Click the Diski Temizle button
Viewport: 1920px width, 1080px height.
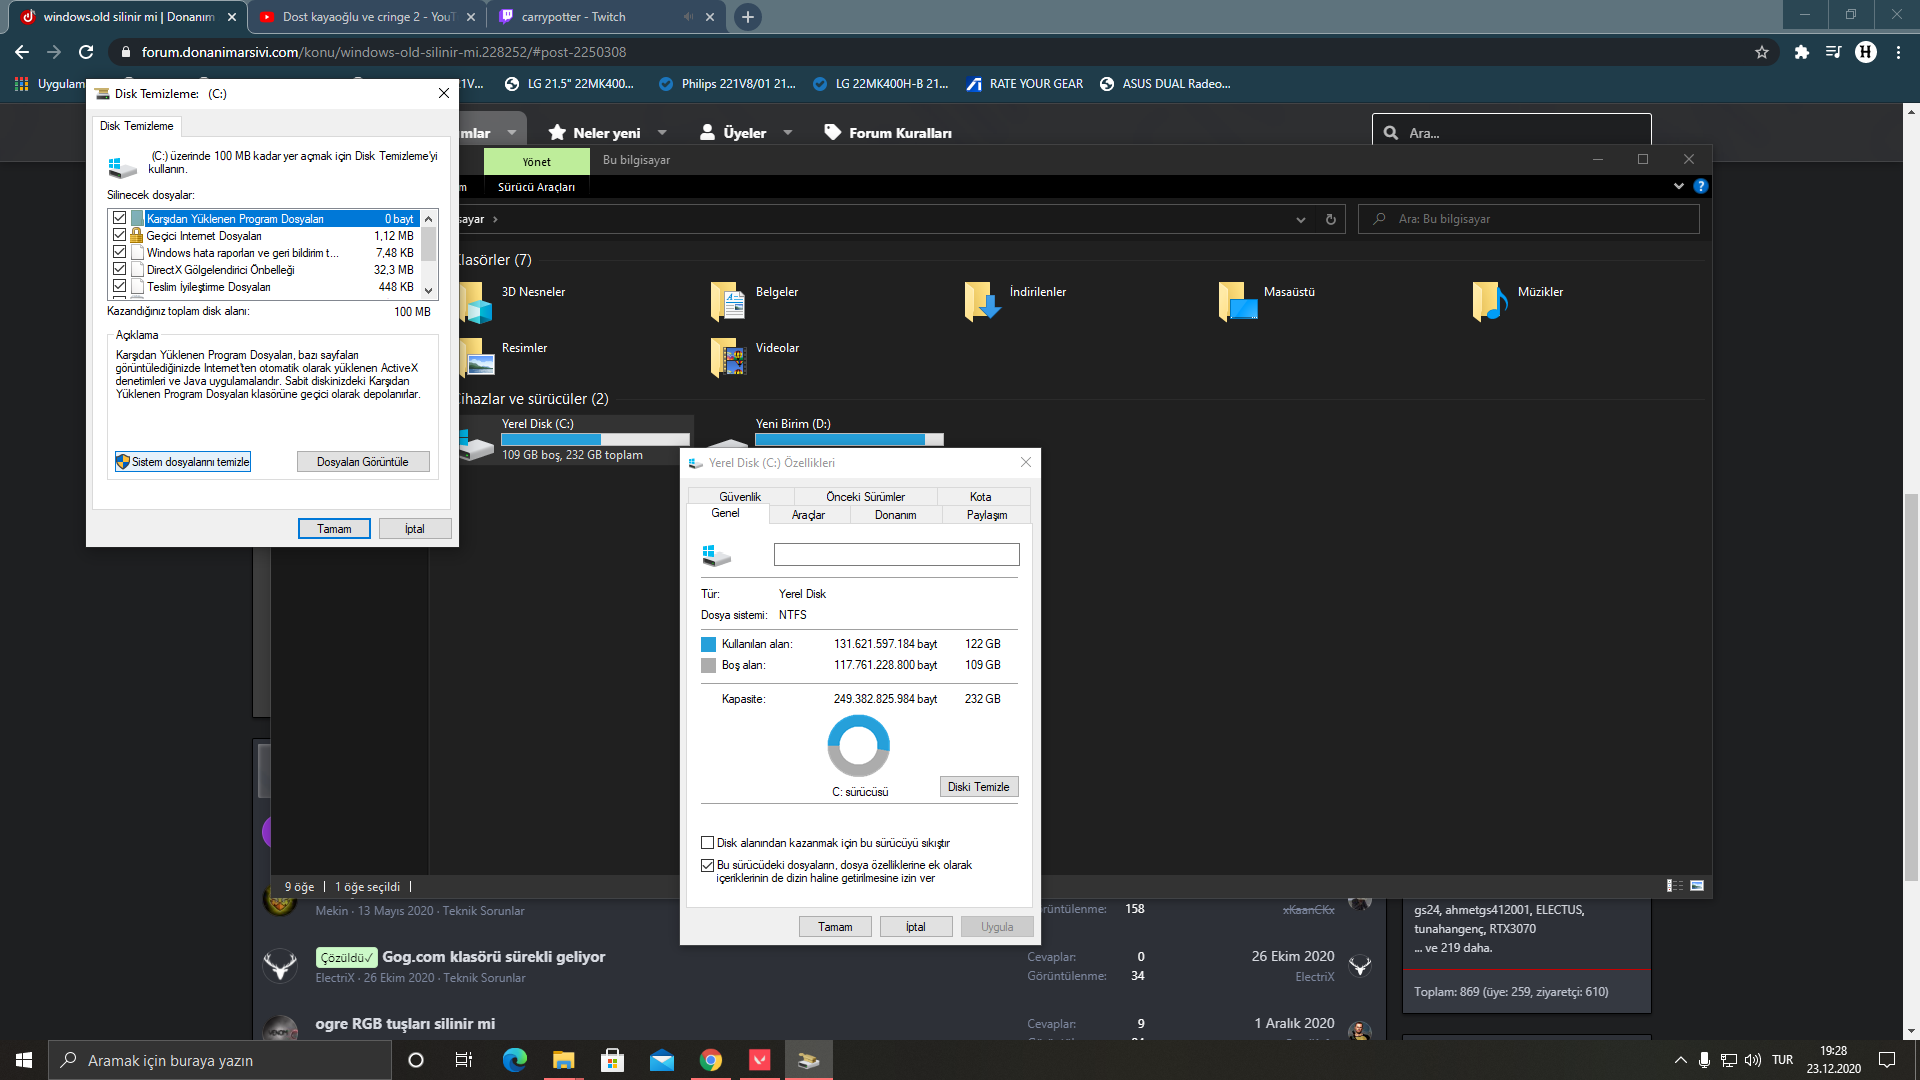click(978, 787)
